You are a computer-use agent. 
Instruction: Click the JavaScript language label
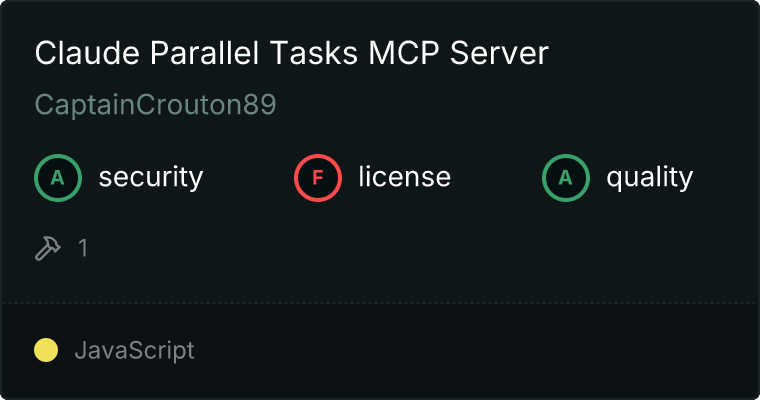coord(134,350)
